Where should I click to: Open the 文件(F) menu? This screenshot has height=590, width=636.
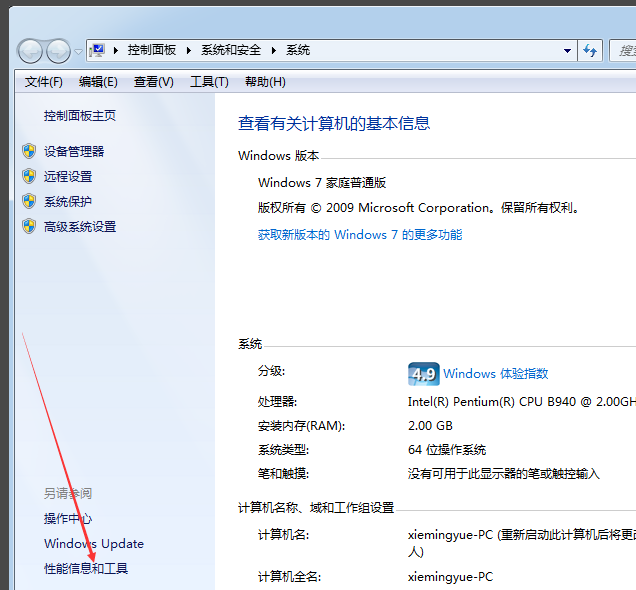point(43,82)
